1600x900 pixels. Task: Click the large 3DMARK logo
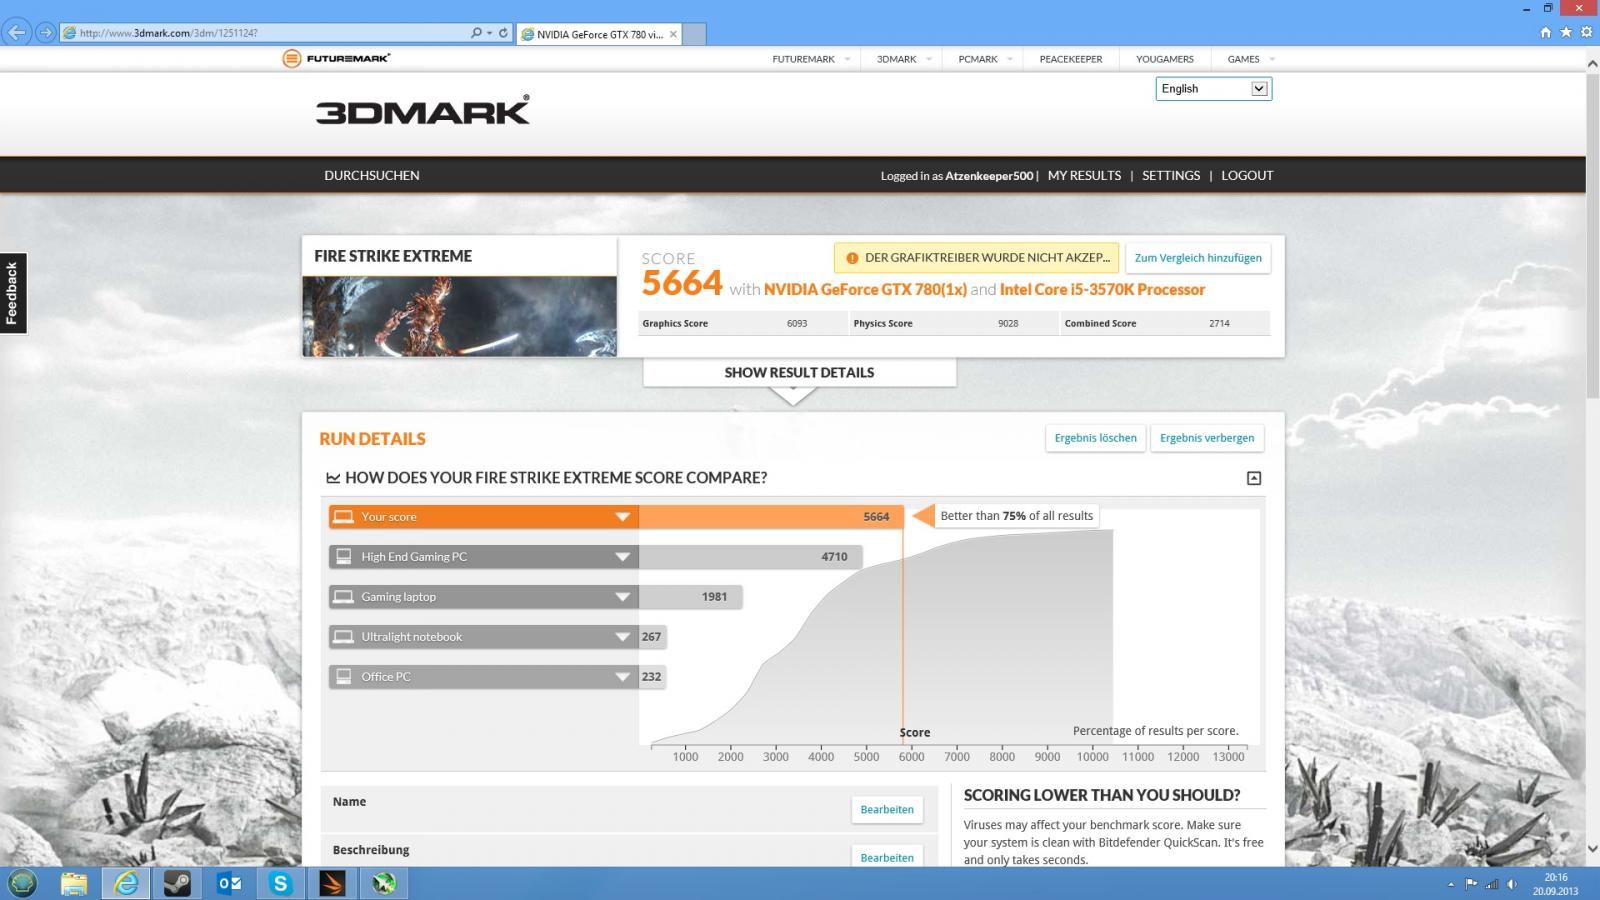coord(423,110)
